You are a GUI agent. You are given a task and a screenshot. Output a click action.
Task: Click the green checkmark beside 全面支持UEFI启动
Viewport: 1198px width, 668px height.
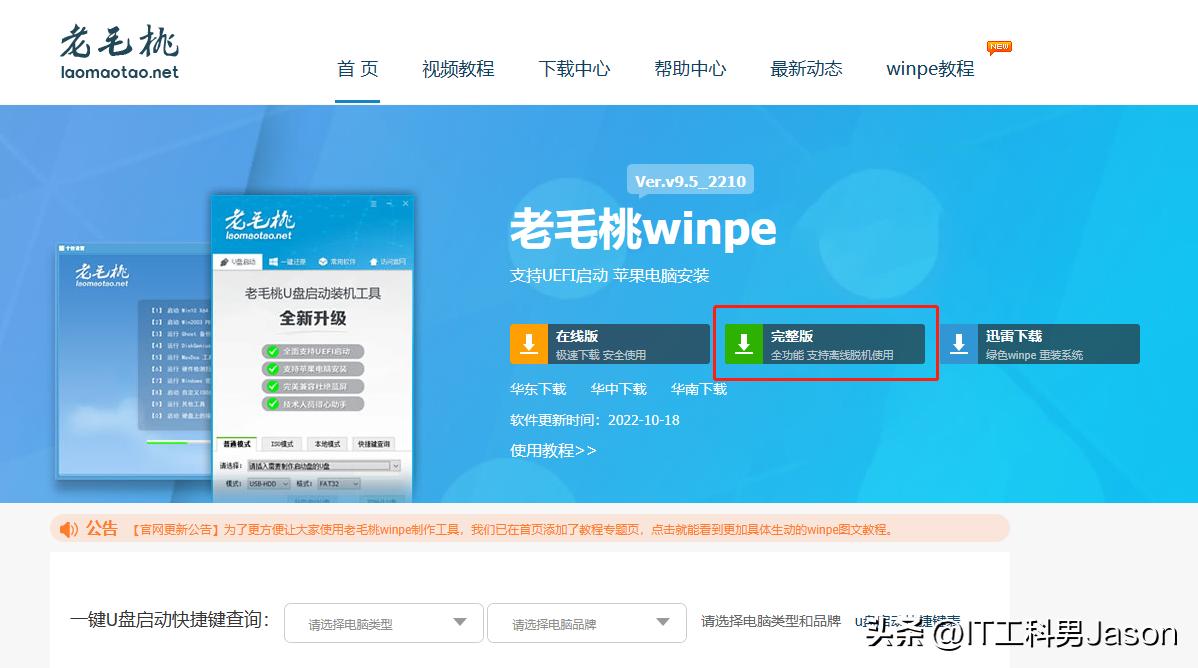(272, 349)
